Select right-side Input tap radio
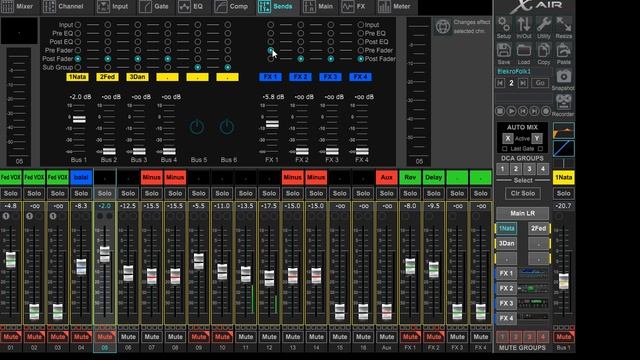640x360 pixels. pyautogui.click(x=360, y=24)
